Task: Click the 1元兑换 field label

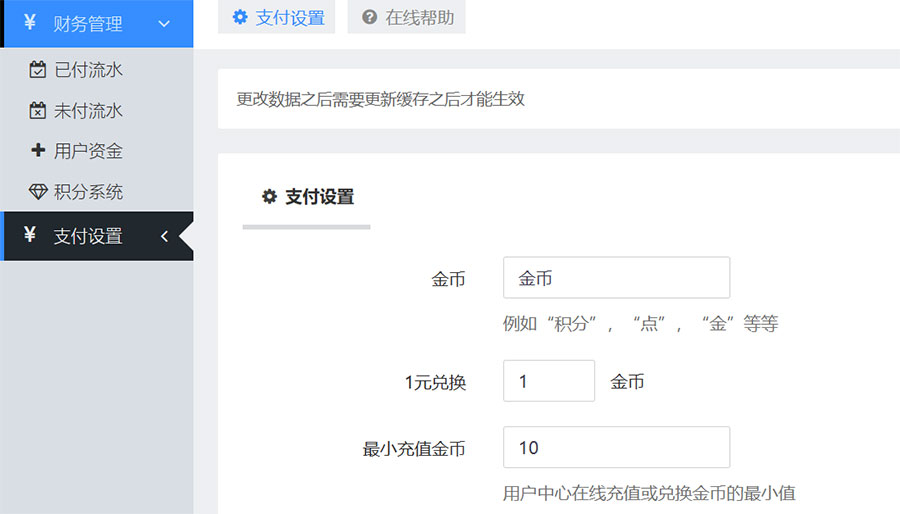Action: (x=435, y=382)
